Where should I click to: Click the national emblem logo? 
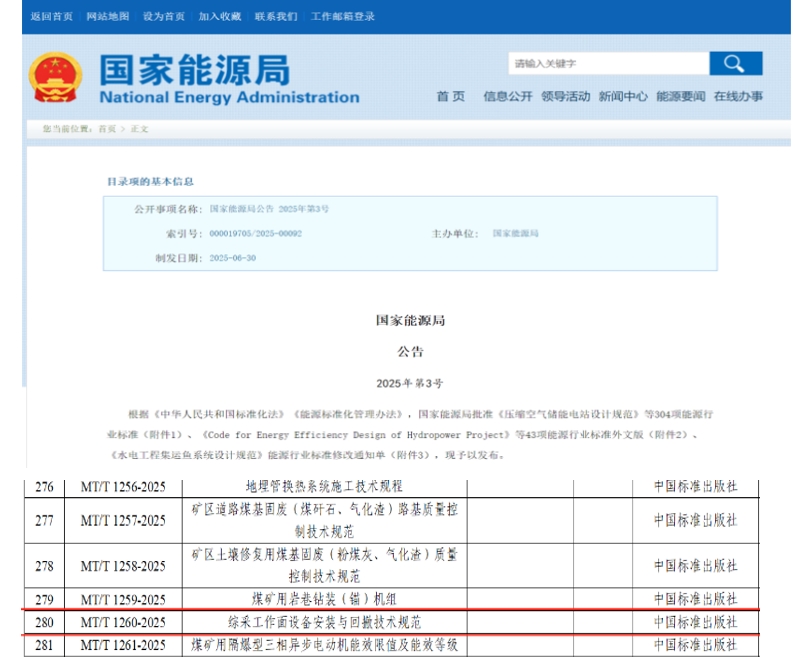click(55, 78)
